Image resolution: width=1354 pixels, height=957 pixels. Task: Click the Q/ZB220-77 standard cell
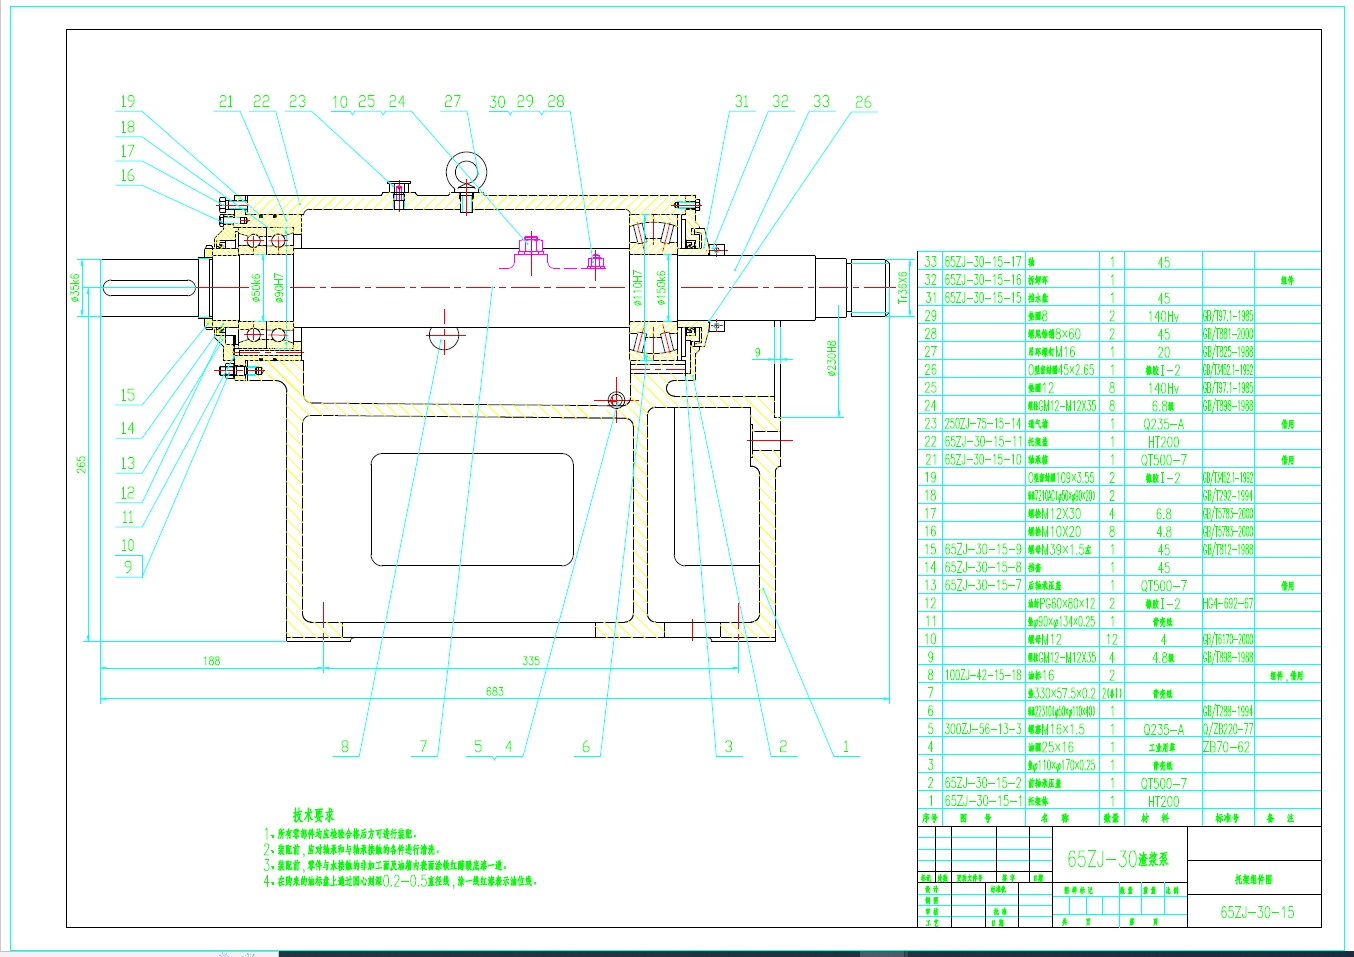coord(1228,729)
